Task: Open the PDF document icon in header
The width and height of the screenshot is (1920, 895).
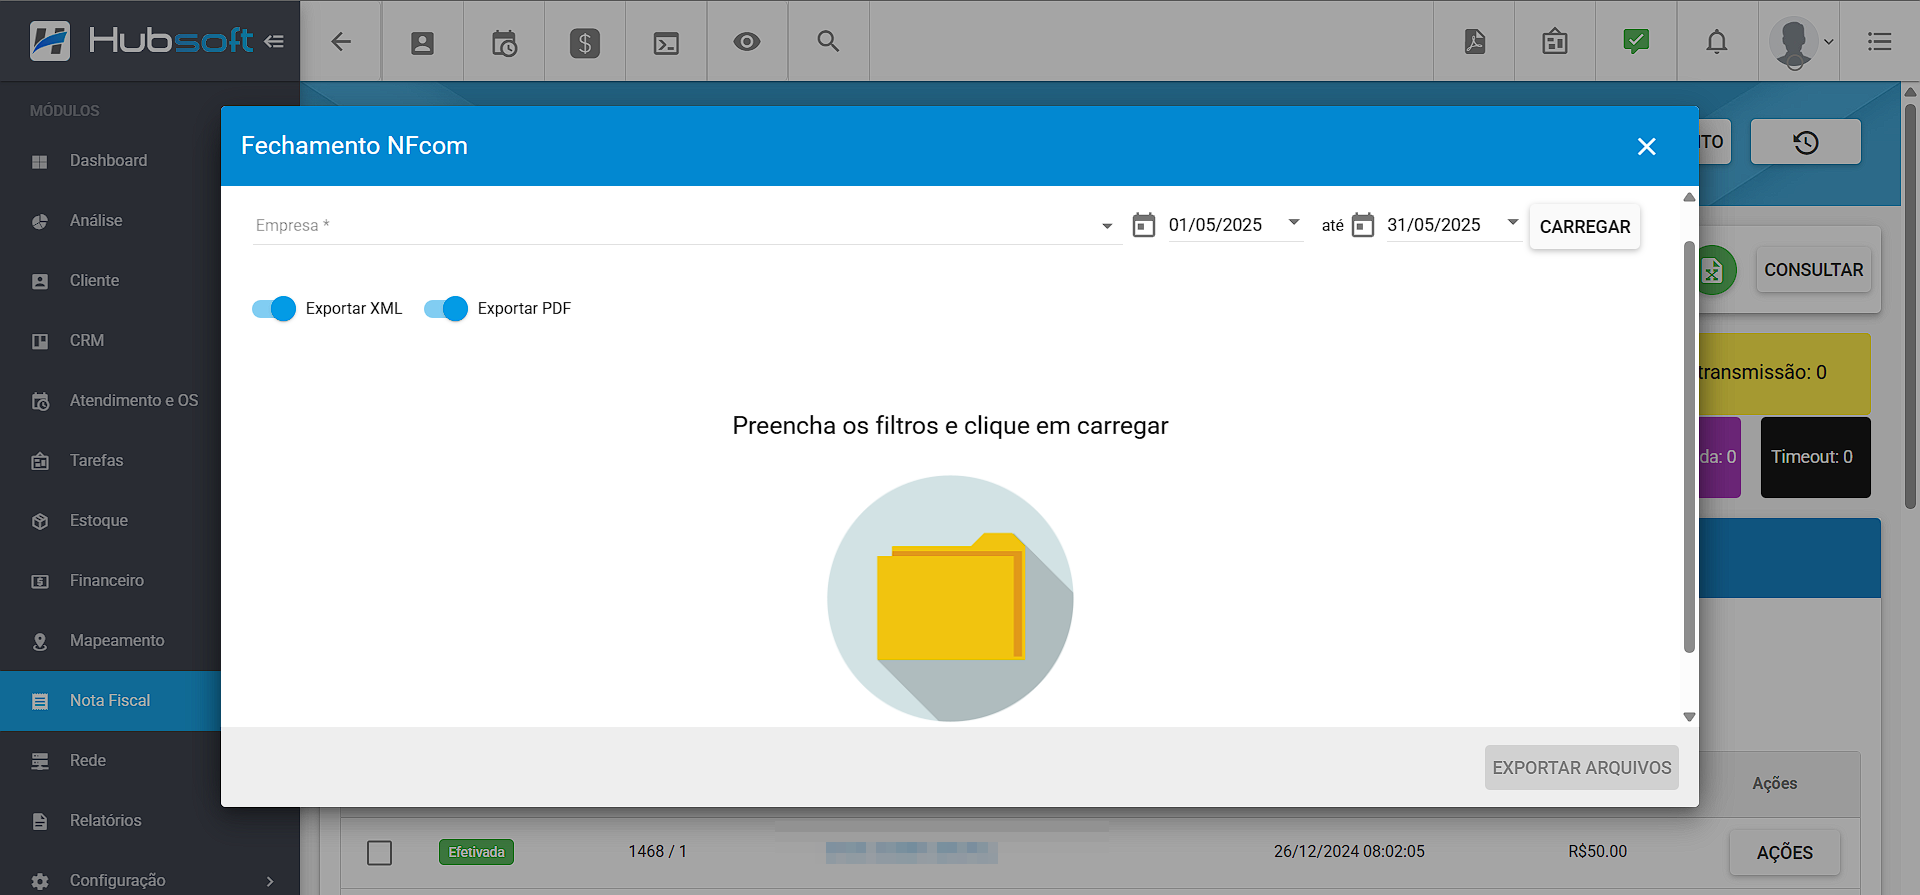Action: pos(1474,41)
